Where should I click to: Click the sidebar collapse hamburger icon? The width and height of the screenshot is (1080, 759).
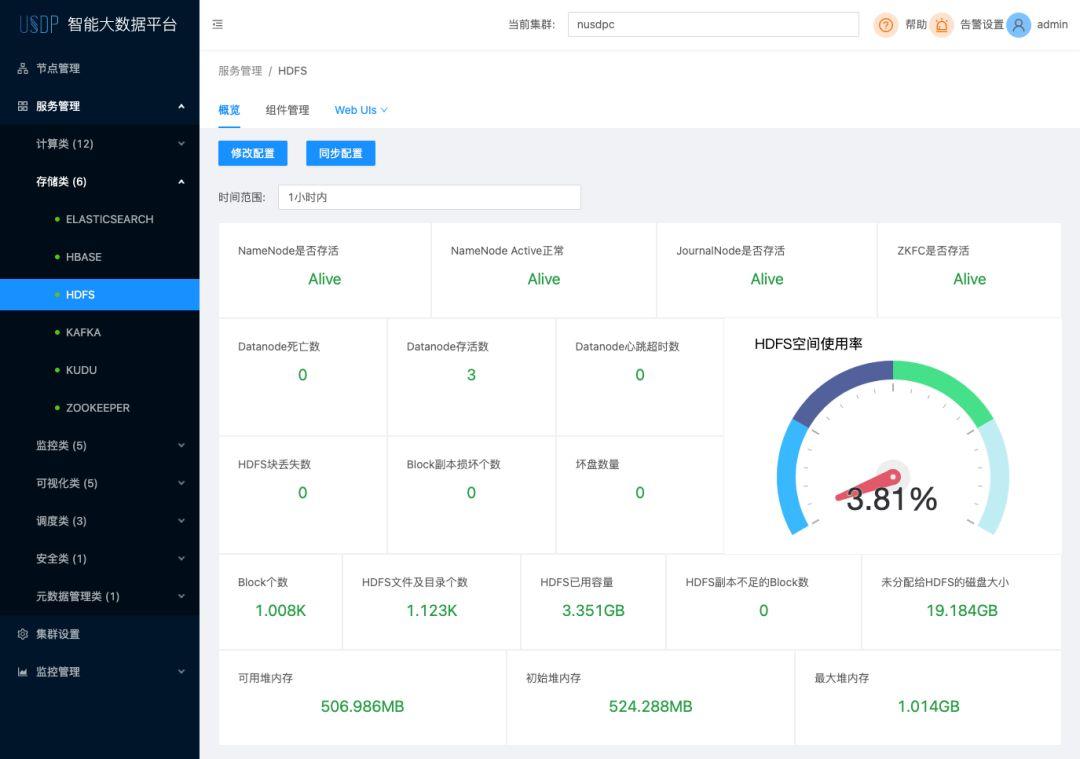[x=218, y=24]
